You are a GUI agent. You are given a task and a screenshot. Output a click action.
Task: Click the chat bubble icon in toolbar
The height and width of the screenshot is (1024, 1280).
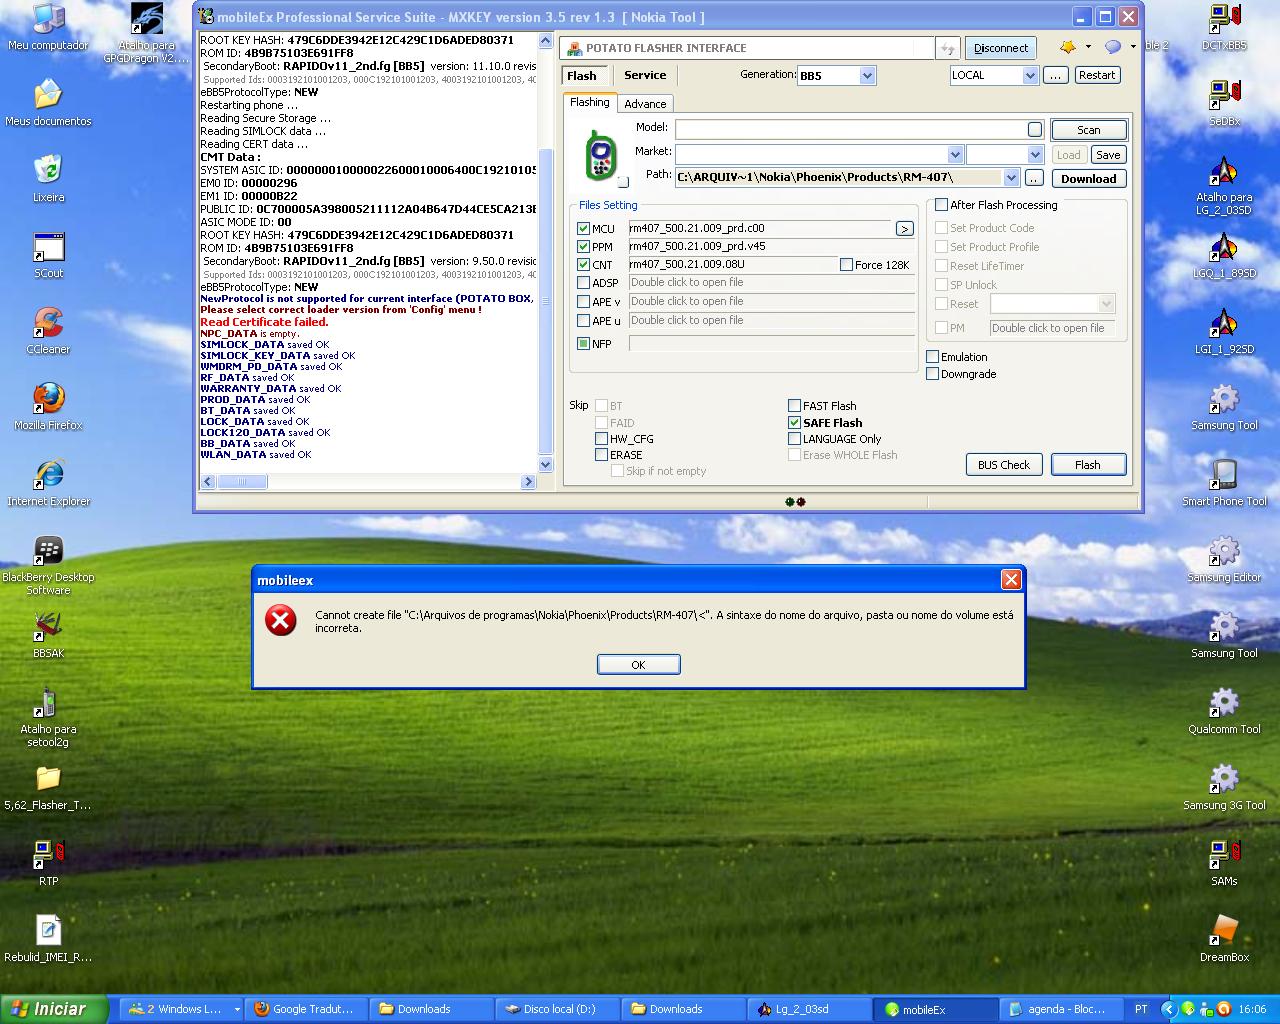click(x=1113, y=47)
